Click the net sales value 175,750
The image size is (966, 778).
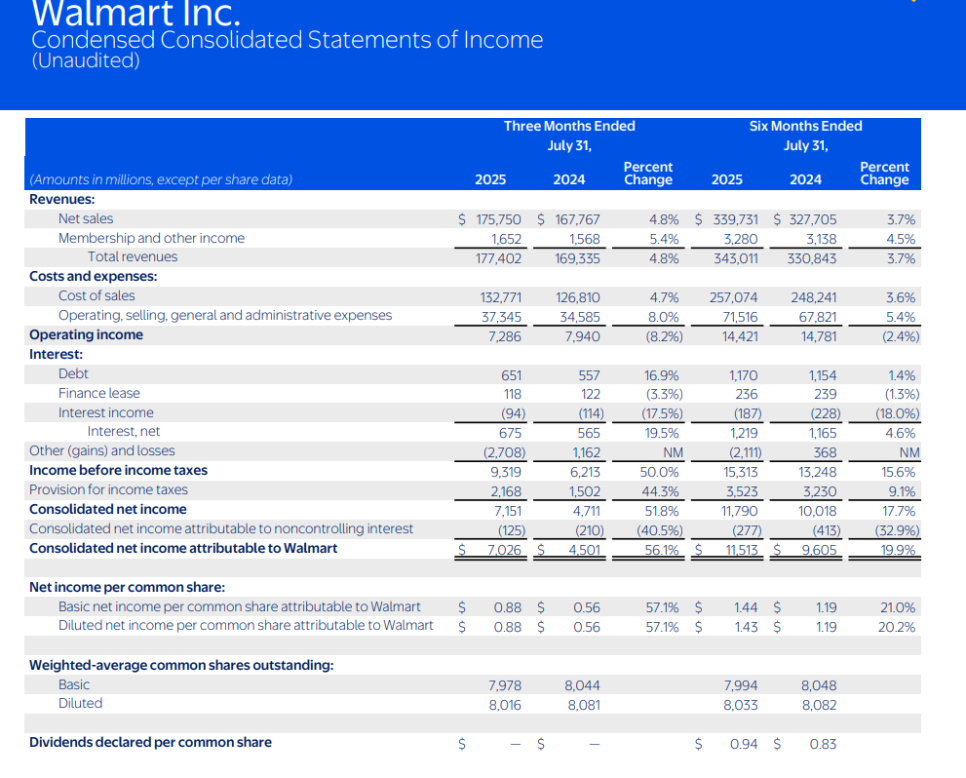[x=498, y=220]
